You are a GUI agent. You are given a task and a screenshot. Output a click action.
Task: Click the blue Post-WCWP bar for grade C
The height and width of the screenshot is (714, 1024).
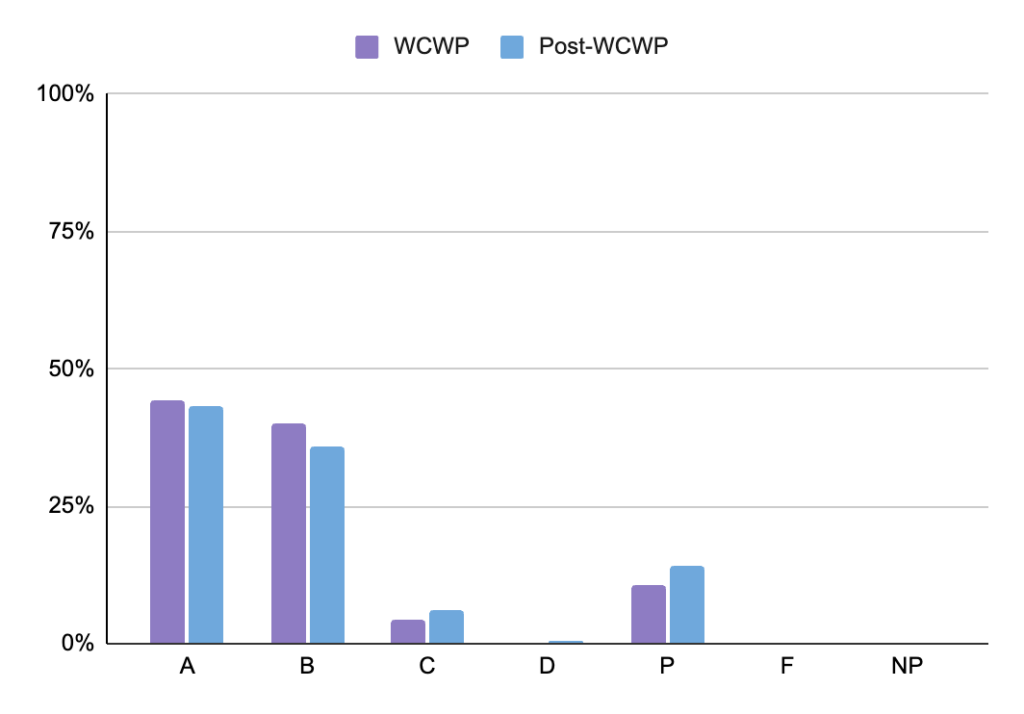(x=446, y=627)
